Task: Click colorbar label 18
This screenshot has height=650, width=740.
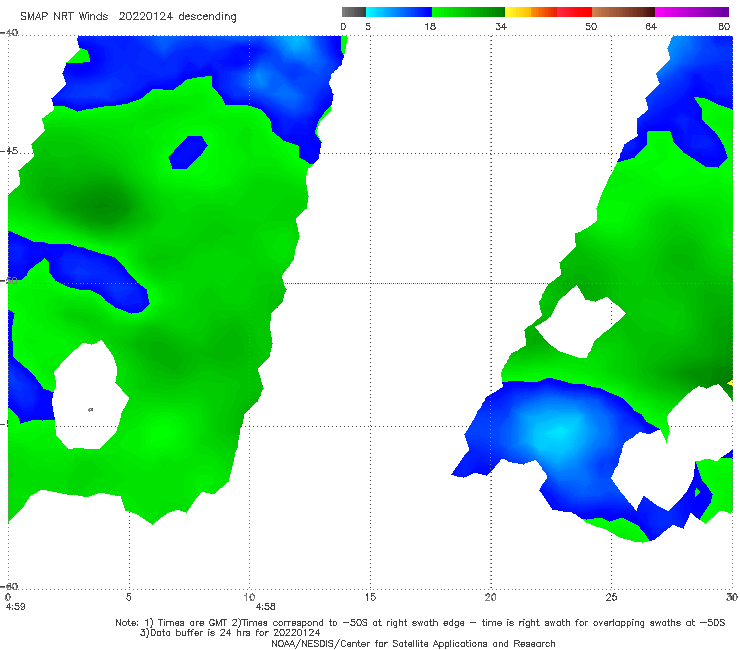Action: point(430,27)
